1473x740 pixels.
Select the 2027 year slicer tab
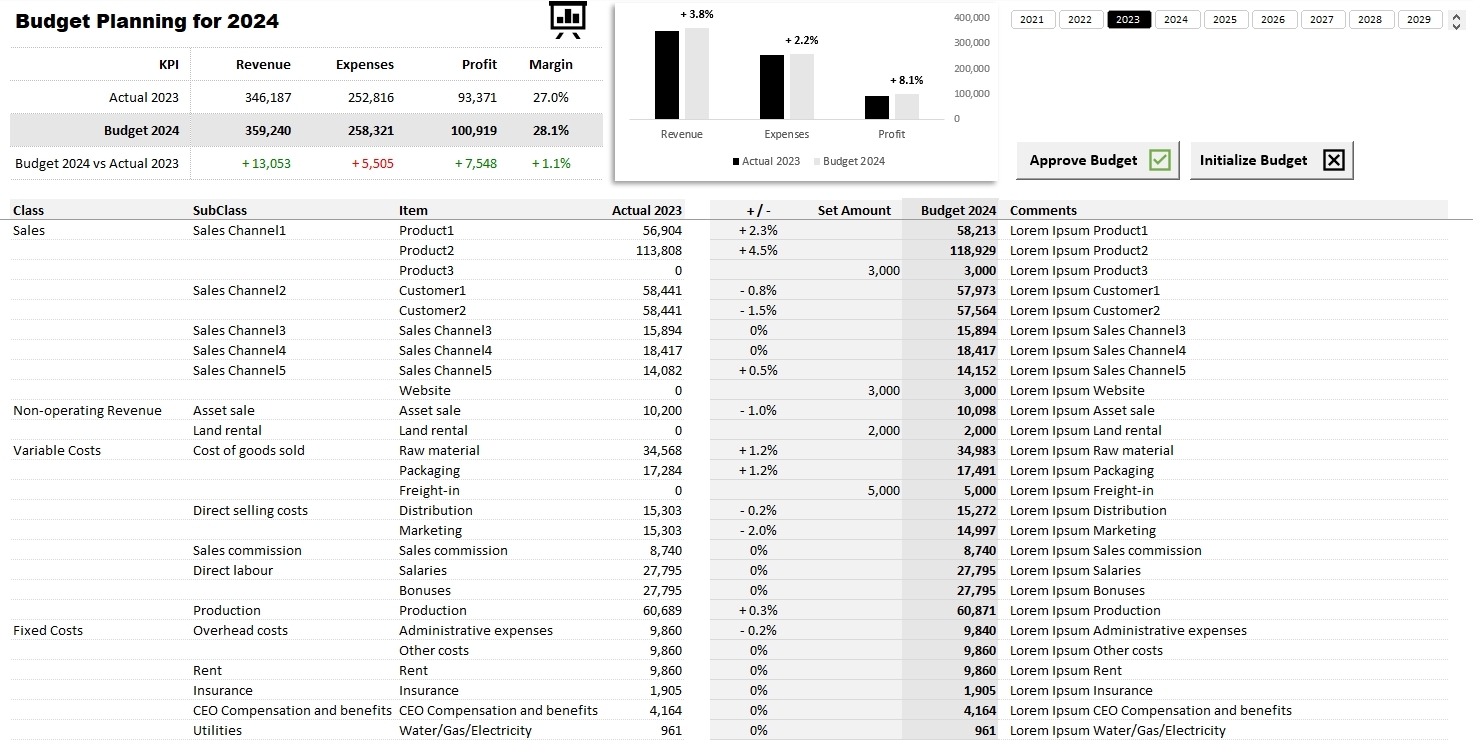[1322, 19]
